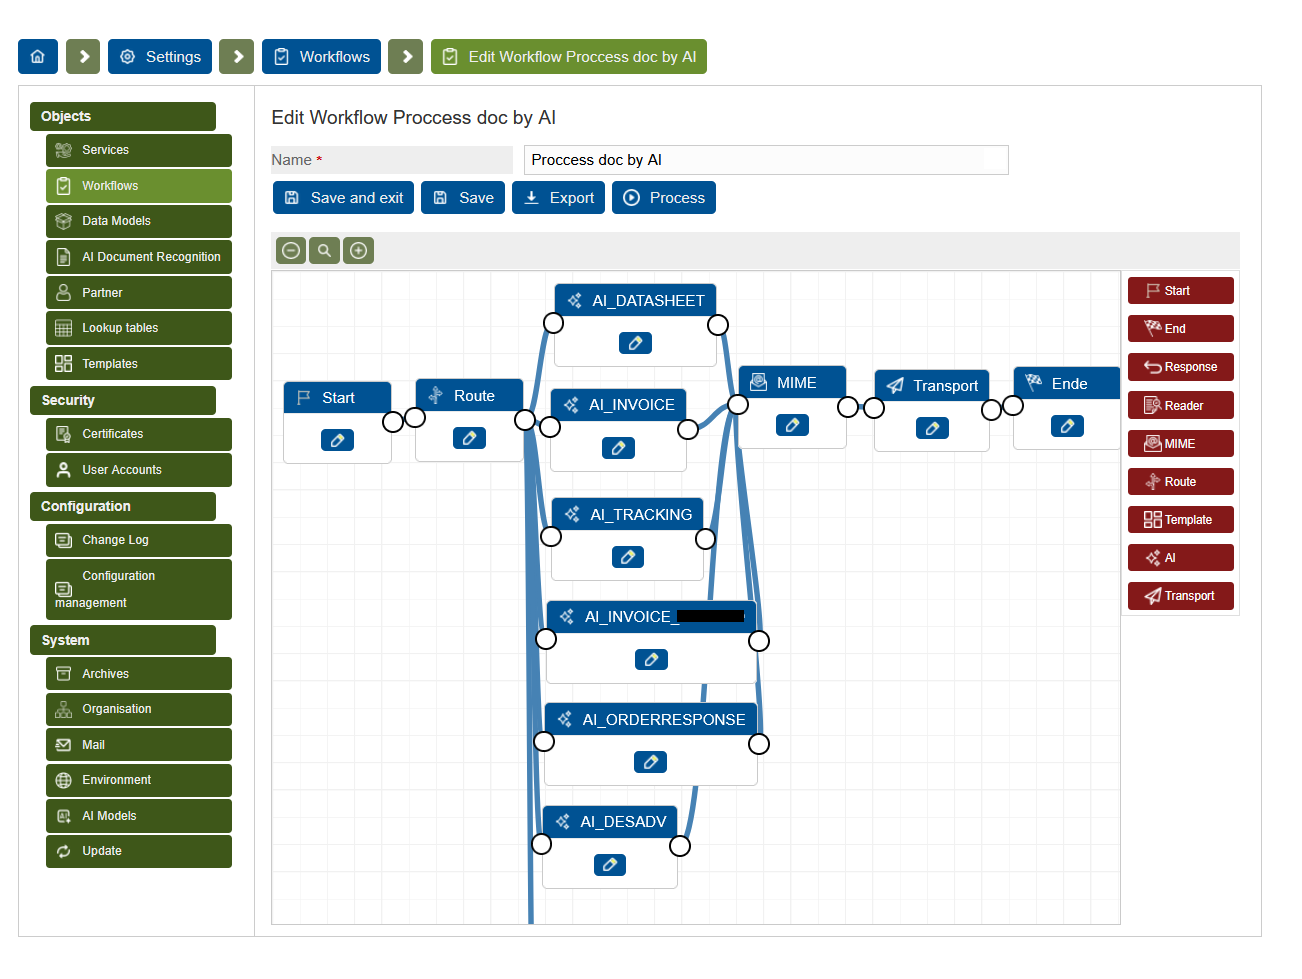Viewport: 1302px width, 979px height.
Task: Edit the AI_TRACKING node via pencil
Action: pos(627,557)
